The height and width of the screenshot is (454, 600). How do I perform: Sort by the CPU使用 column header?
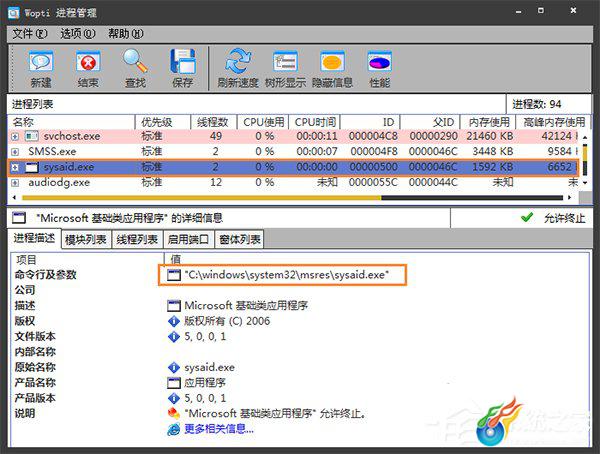pyautogui.click(x=263, y=122)
